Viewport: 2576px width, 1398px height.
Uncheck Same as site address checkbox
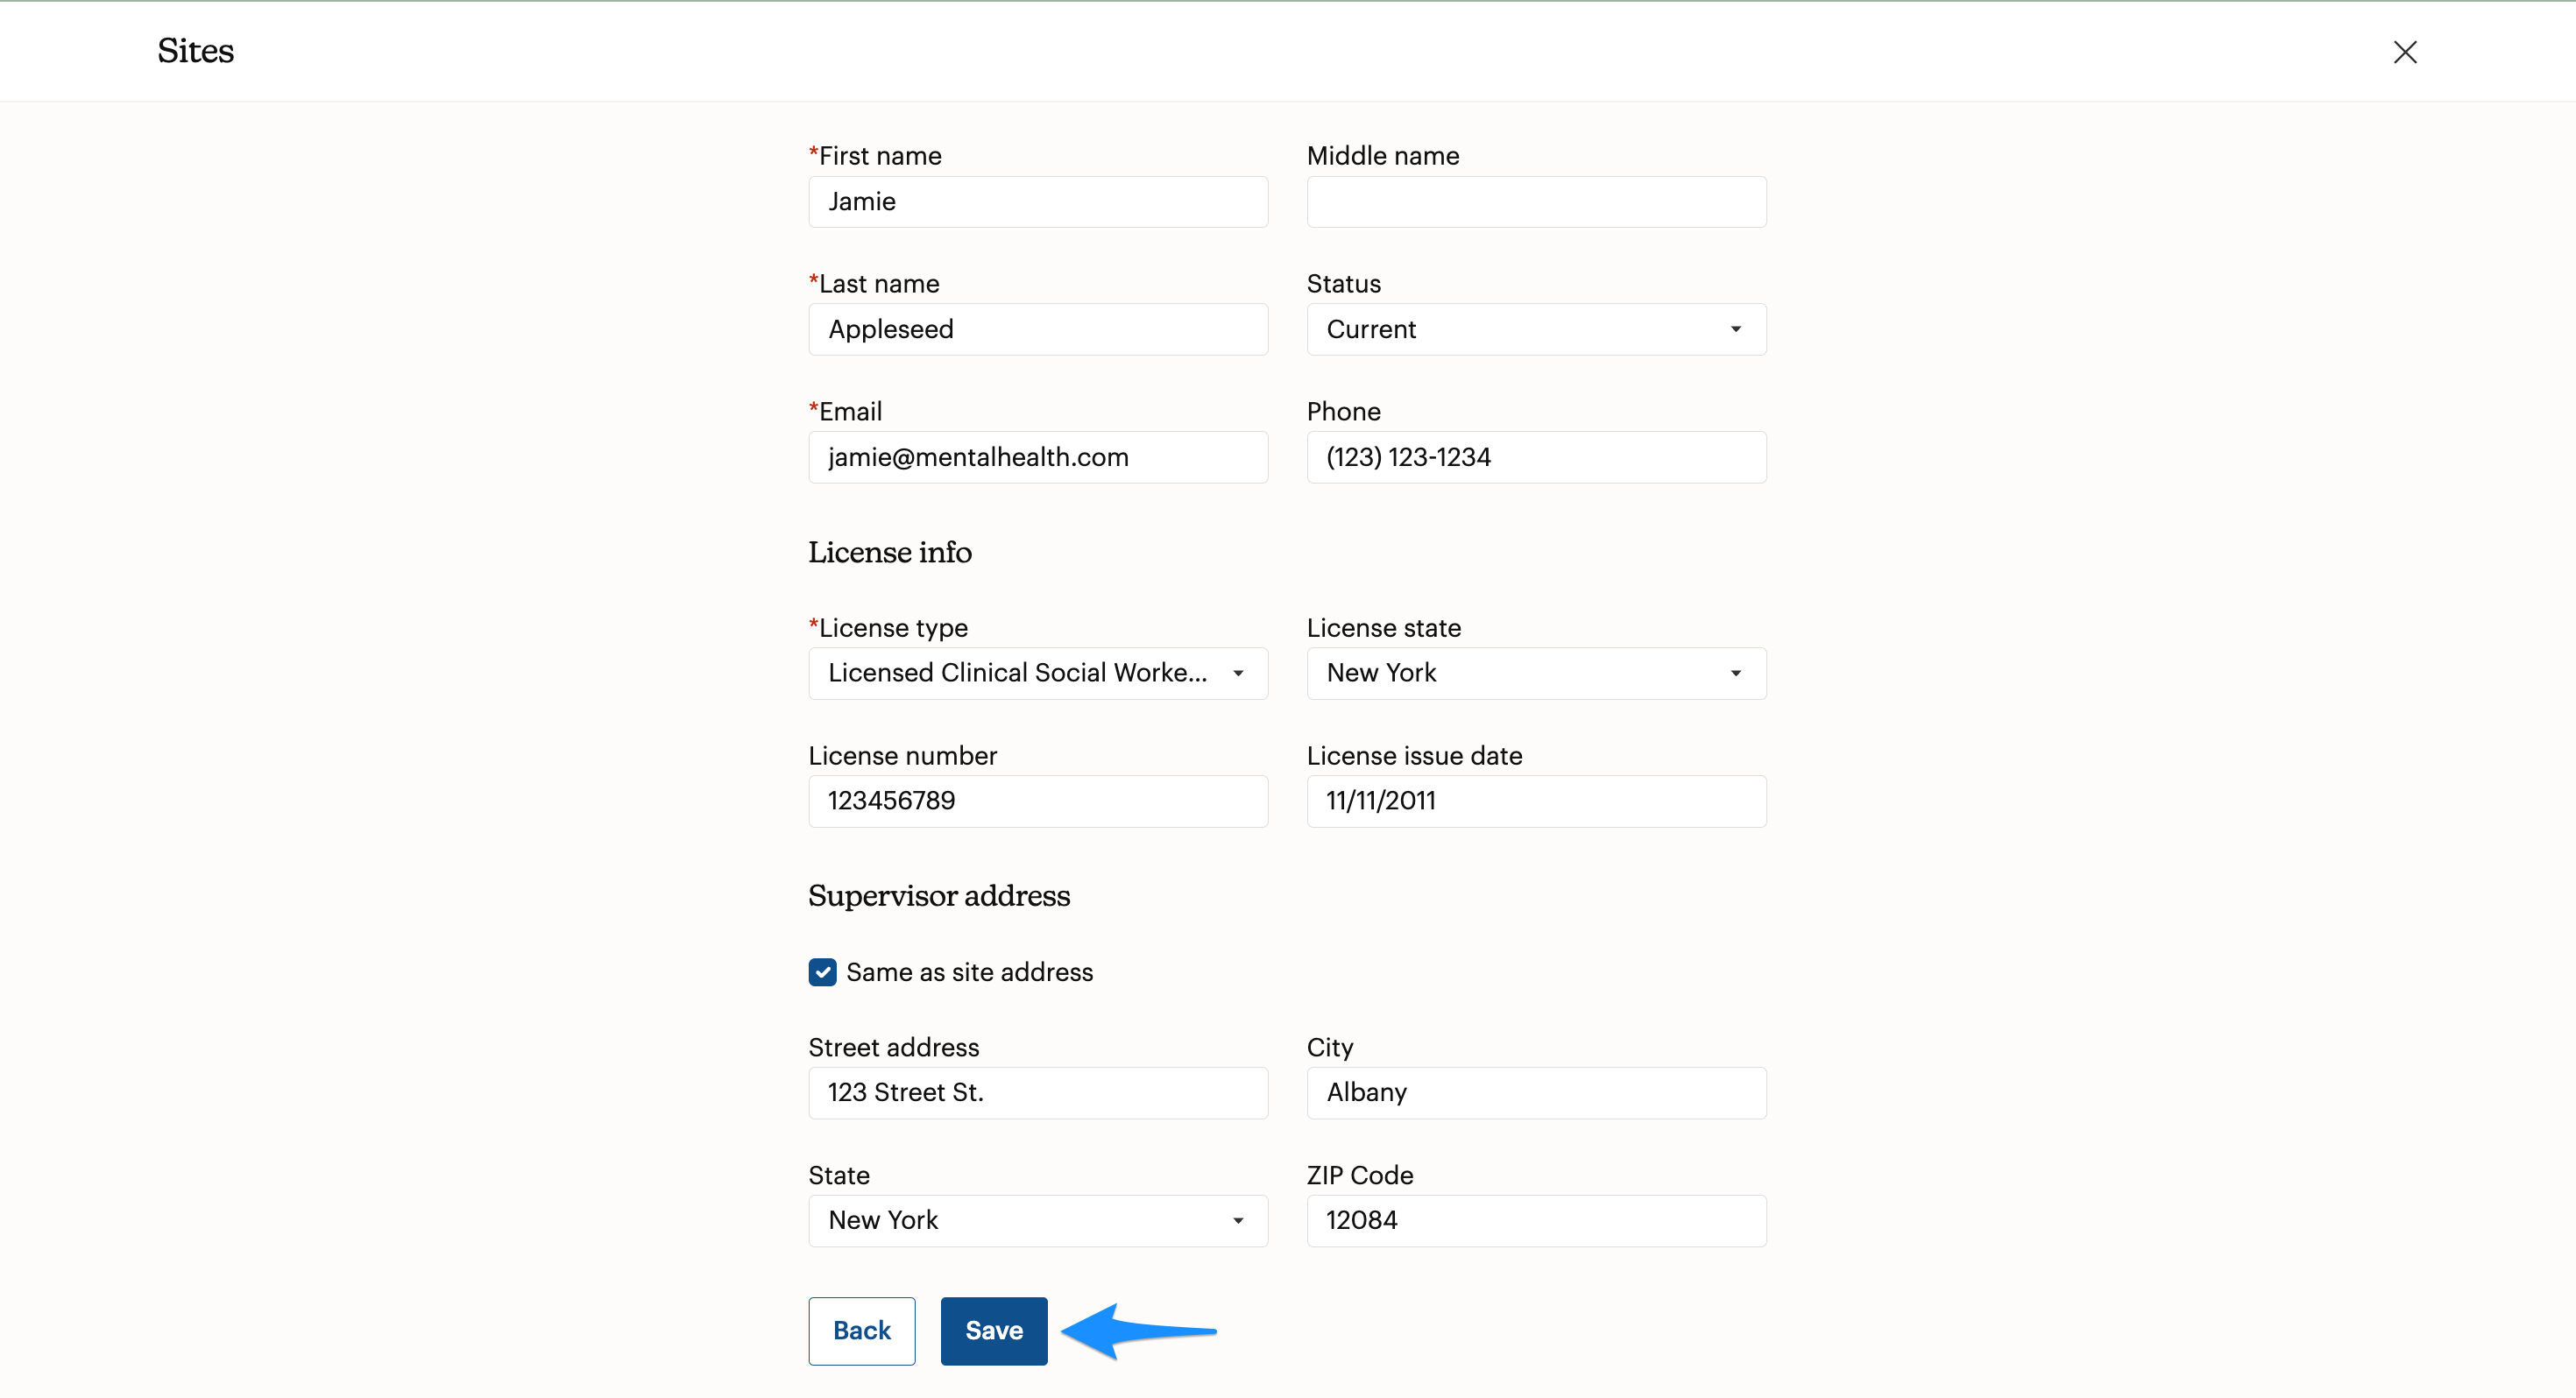(x=822, y=972)
